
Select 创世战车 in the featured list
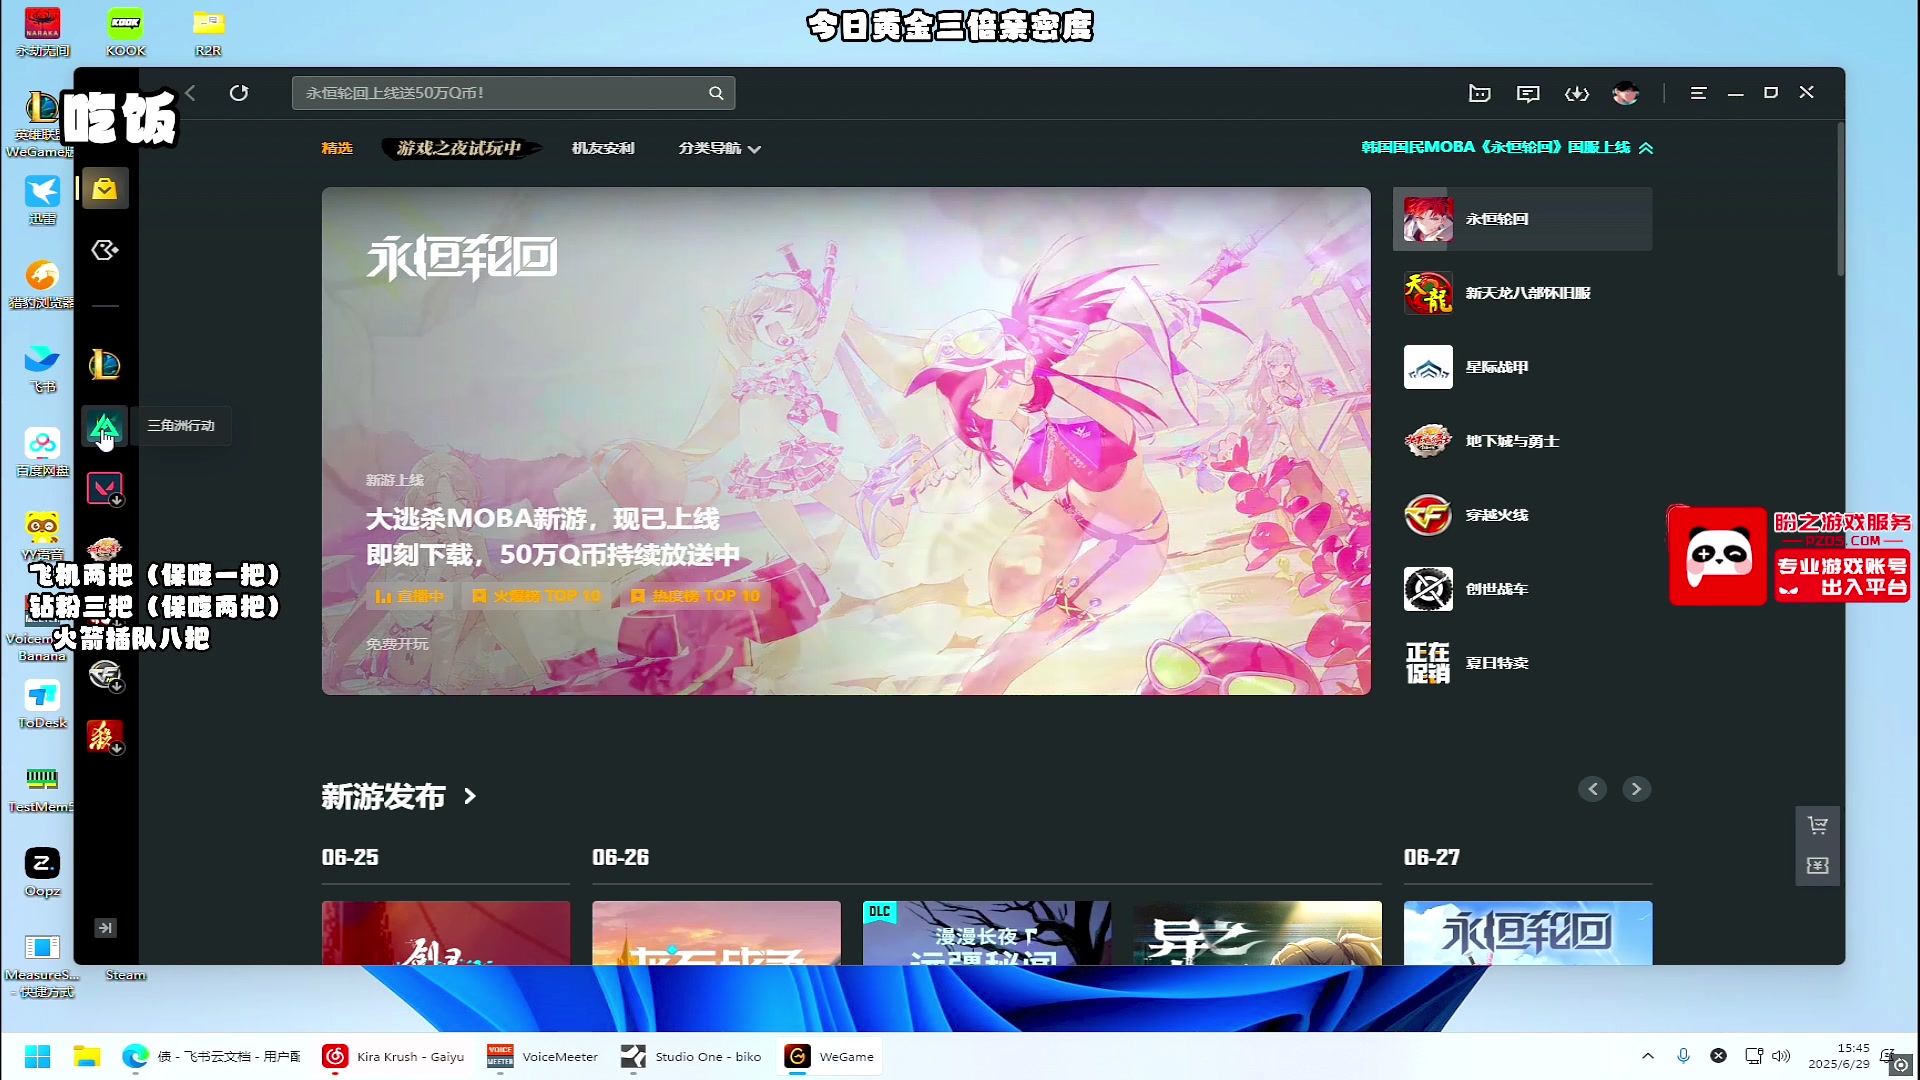tap(1523, 589)
